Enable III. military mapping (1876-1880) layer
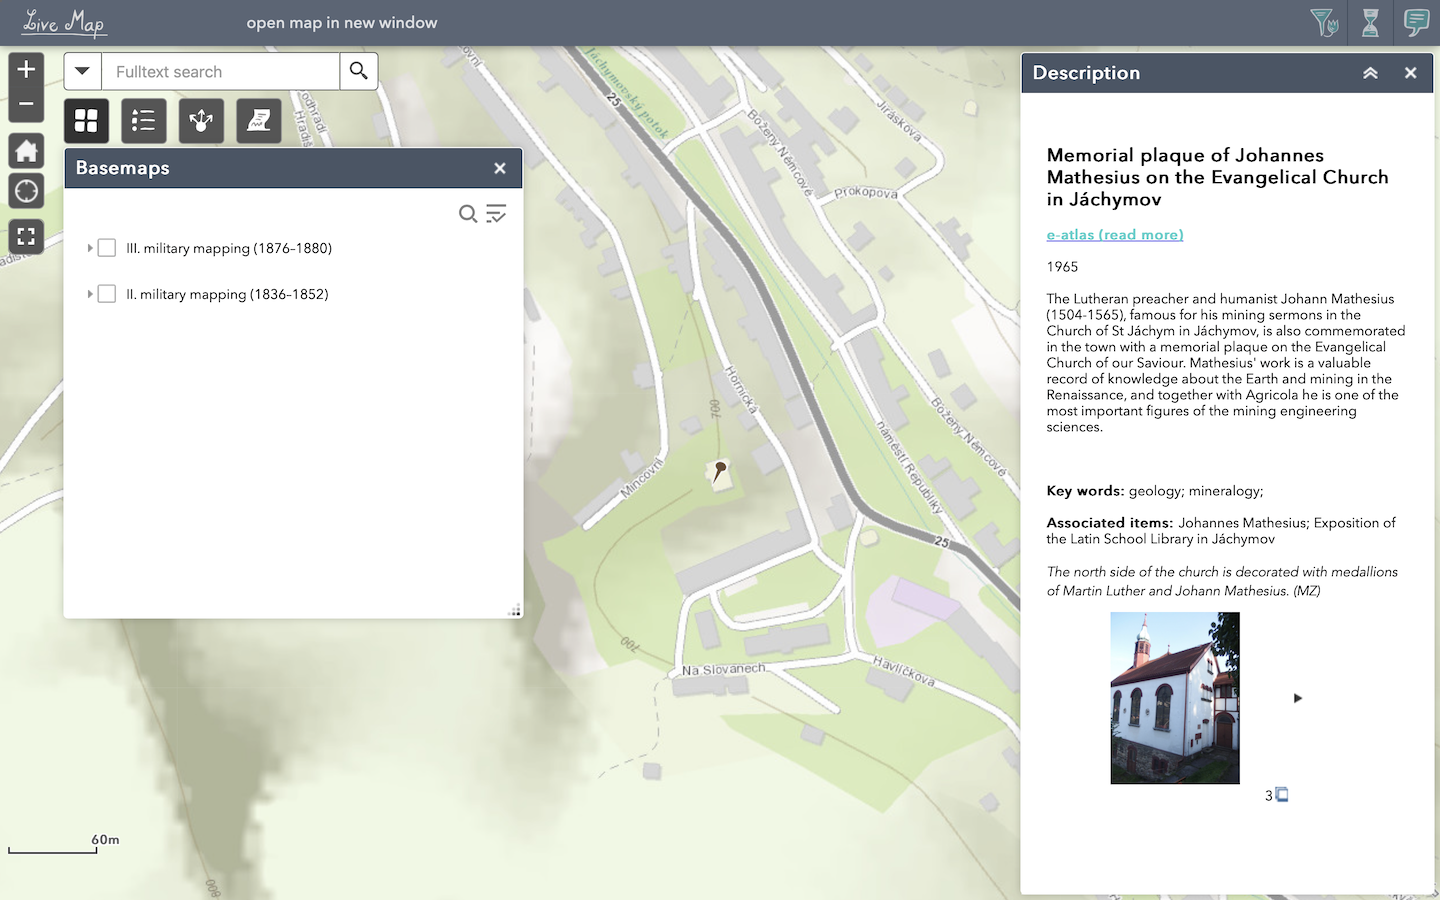This screenshot has height=900, width=1440. (107, 248)
